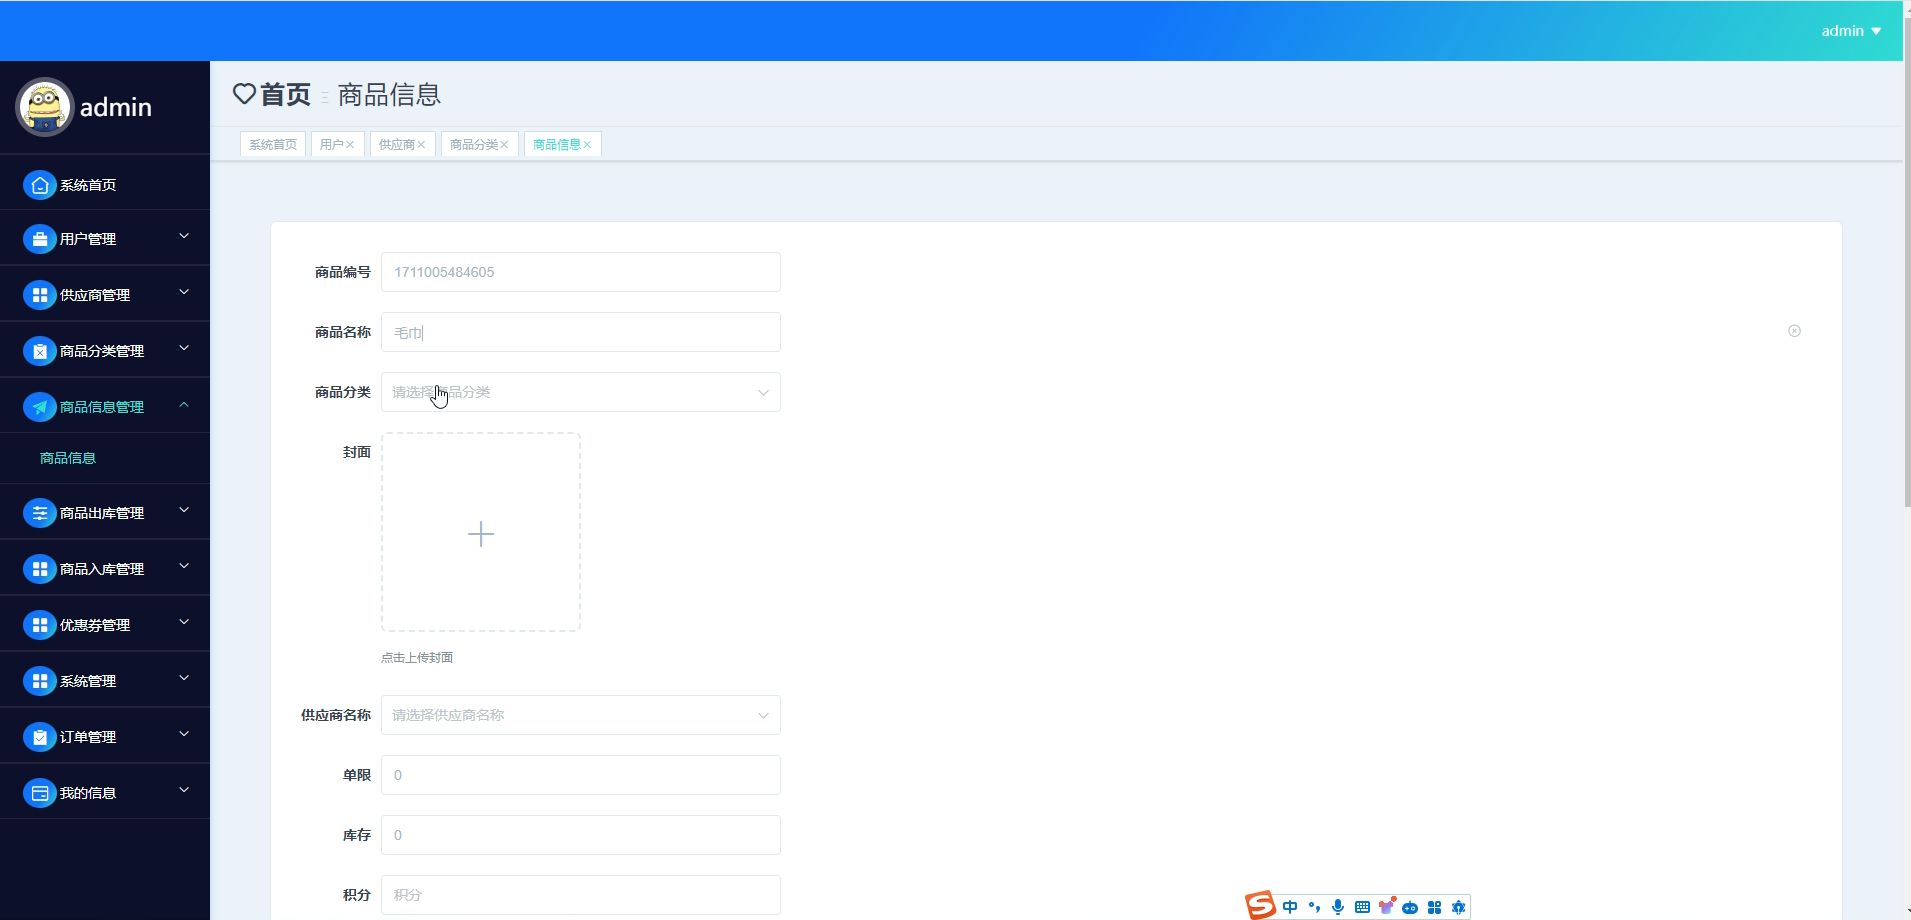Go to 首页 breadcrumb link

pos(285,94)
